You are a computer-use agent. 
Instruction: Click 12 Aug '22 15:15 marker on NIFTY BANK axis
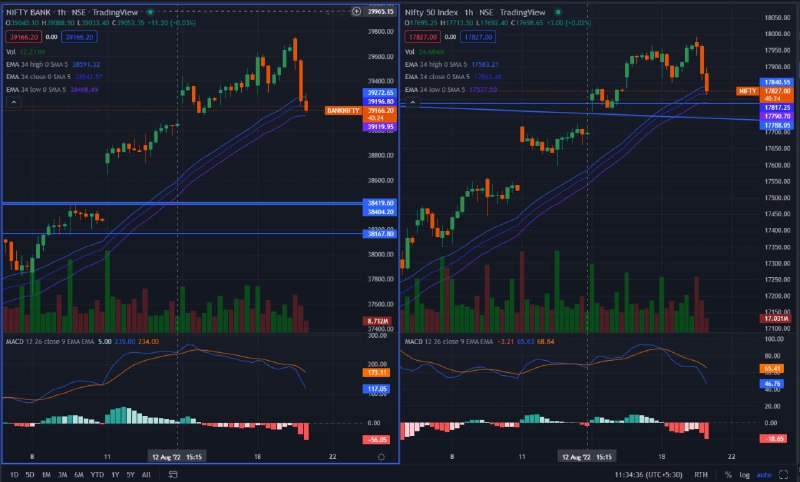pyautogui.click(x=177, y=457)
